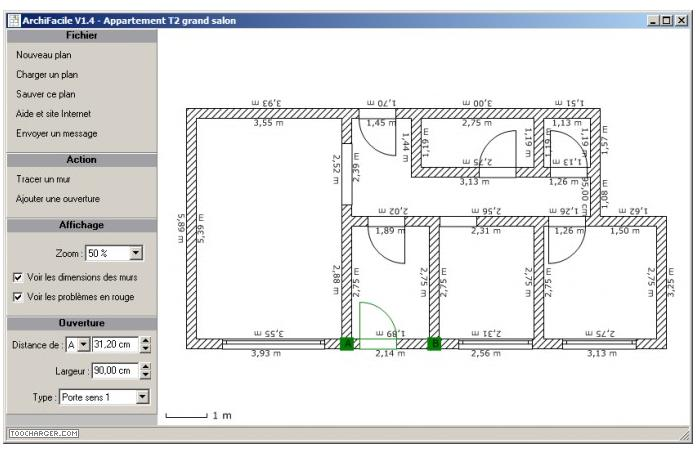The image size is (700, 463).
Task: Open the 'Distance de' reference point dropdown
Action: pyautogui.click(x=83, y=345)
